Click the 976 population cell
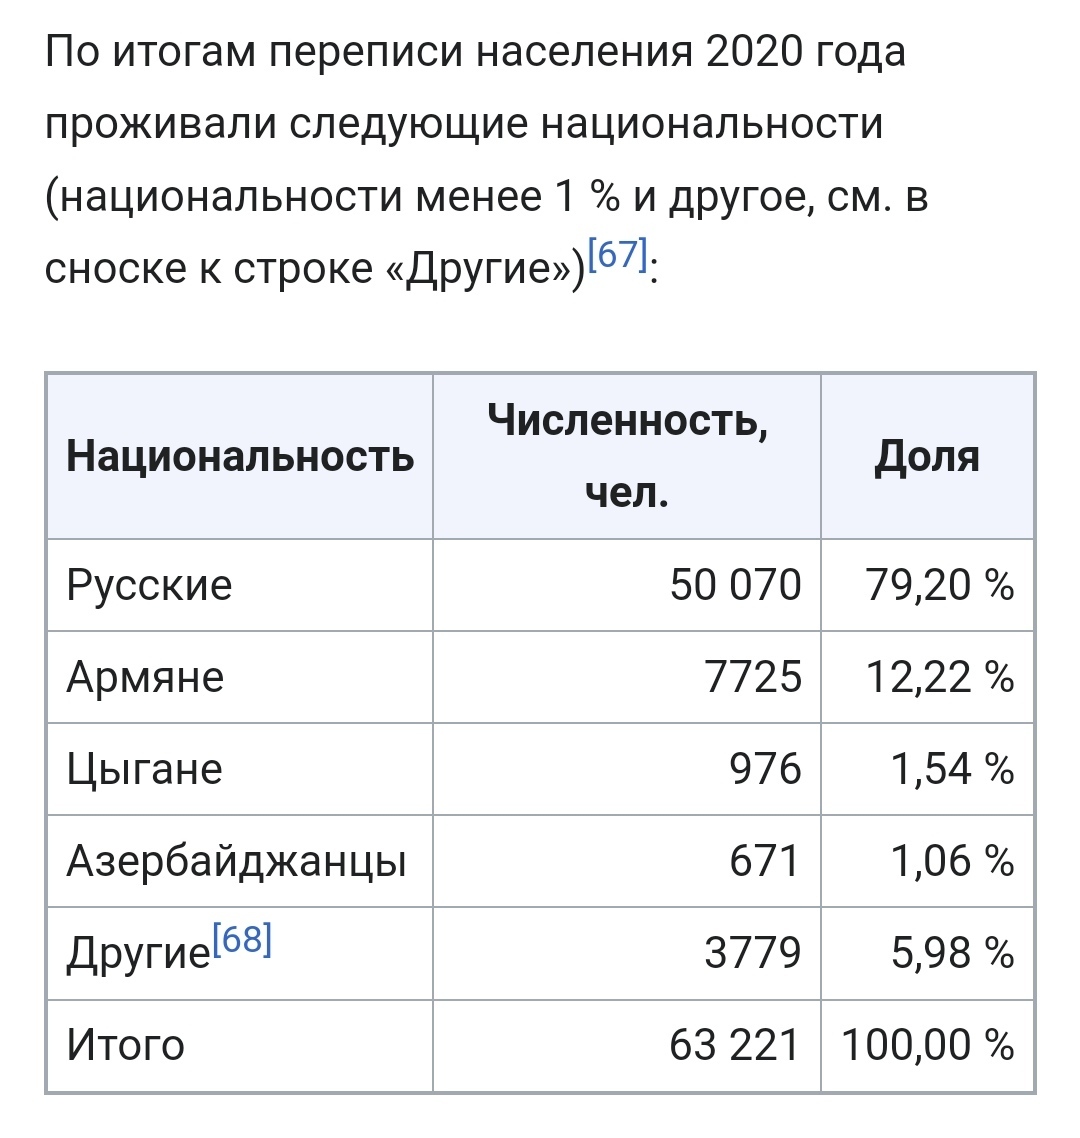 (765, 770)
